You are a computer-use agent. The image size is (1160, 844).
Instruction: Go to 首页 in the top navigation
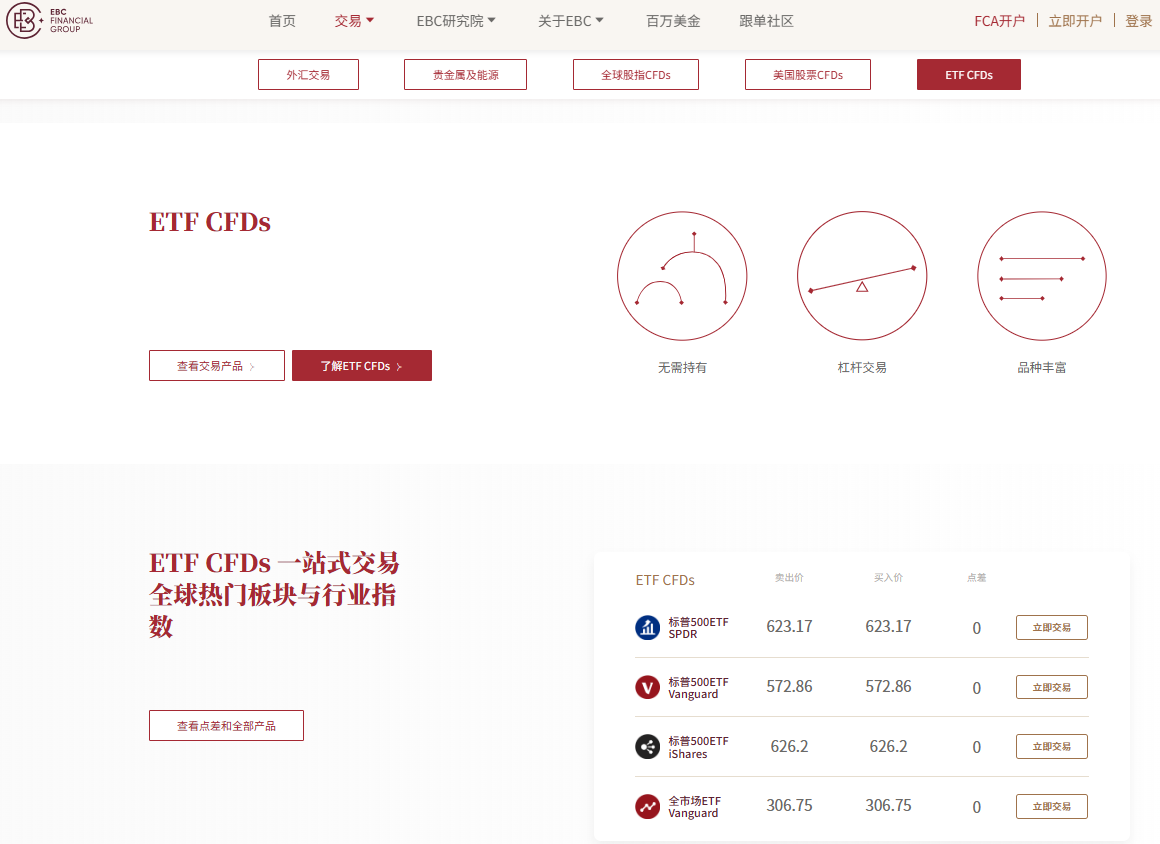tap(282, 21)
